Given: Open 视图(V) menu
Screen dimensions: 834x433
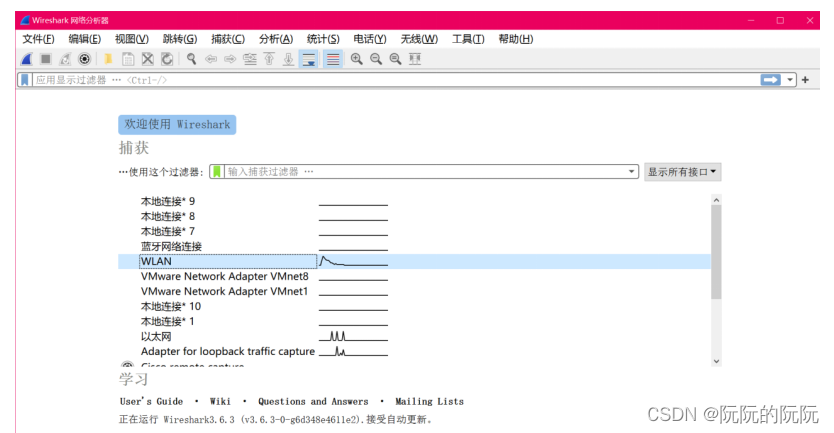Looking at the screenshot, I should tap(131, 39).
